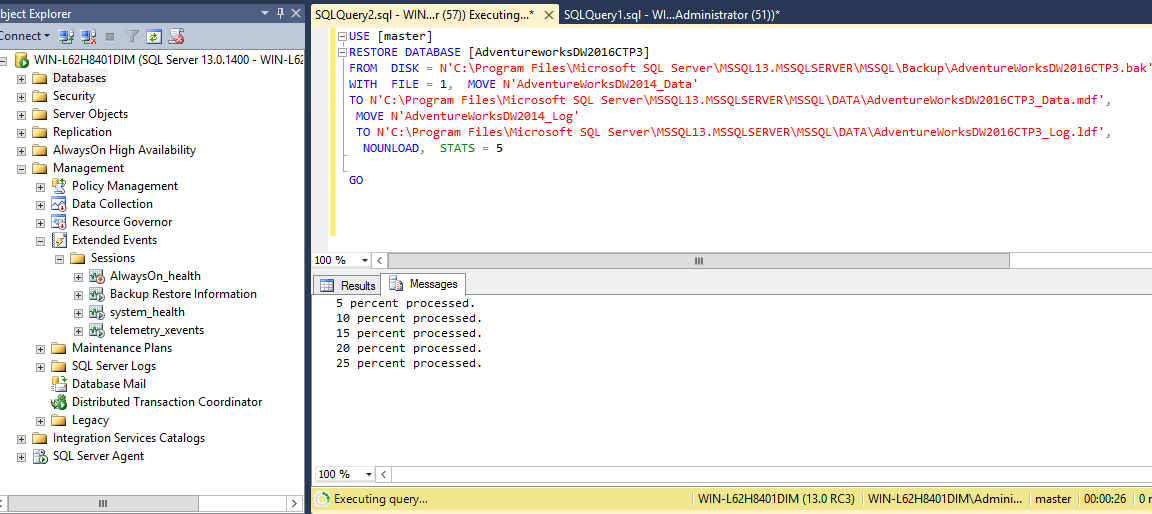Viewport: 1152px width, 514px height.
Task: Click the Messages tab icon
Action: pyautogui.click(x=396, y=284)
